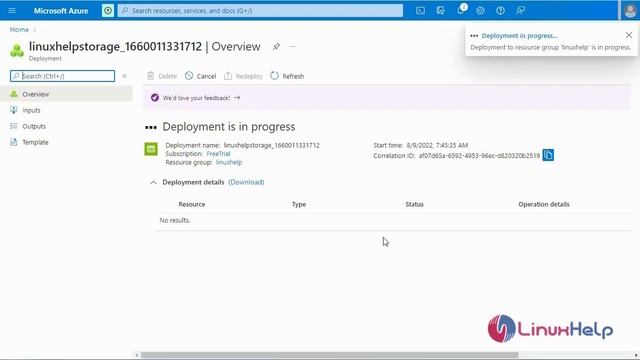Collapse the left menu with double chevron
Image resolution: width=640 pixels, height=360 pixels.
click(124, 76)
